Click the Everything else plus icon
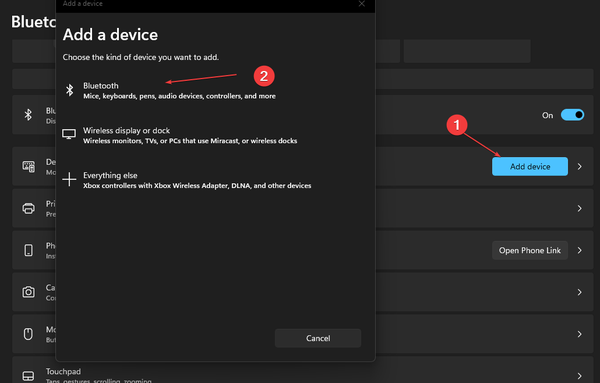The image size is (600, 383). point(69,179)
